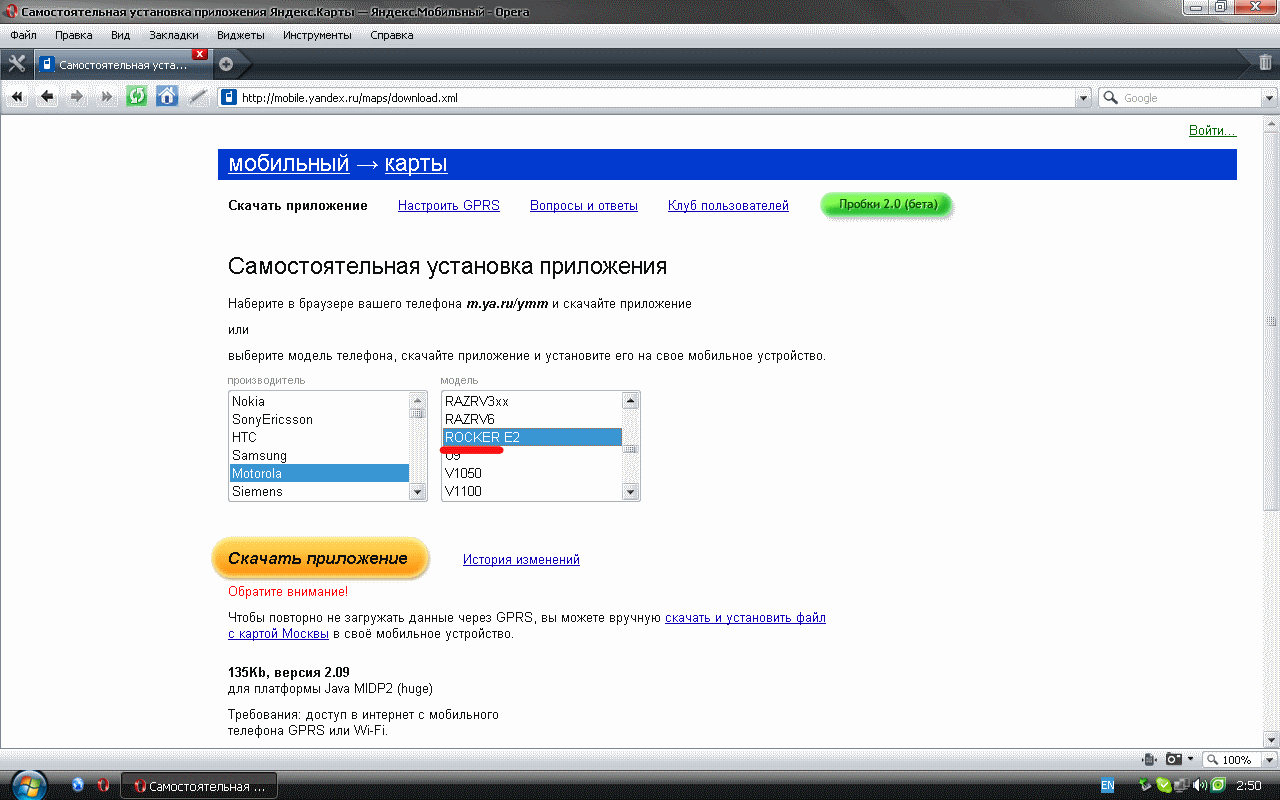Click the network connection tray icon
Image resolution: width=1280 pixels, height=800 pixels.
(x=1182, y=786)
